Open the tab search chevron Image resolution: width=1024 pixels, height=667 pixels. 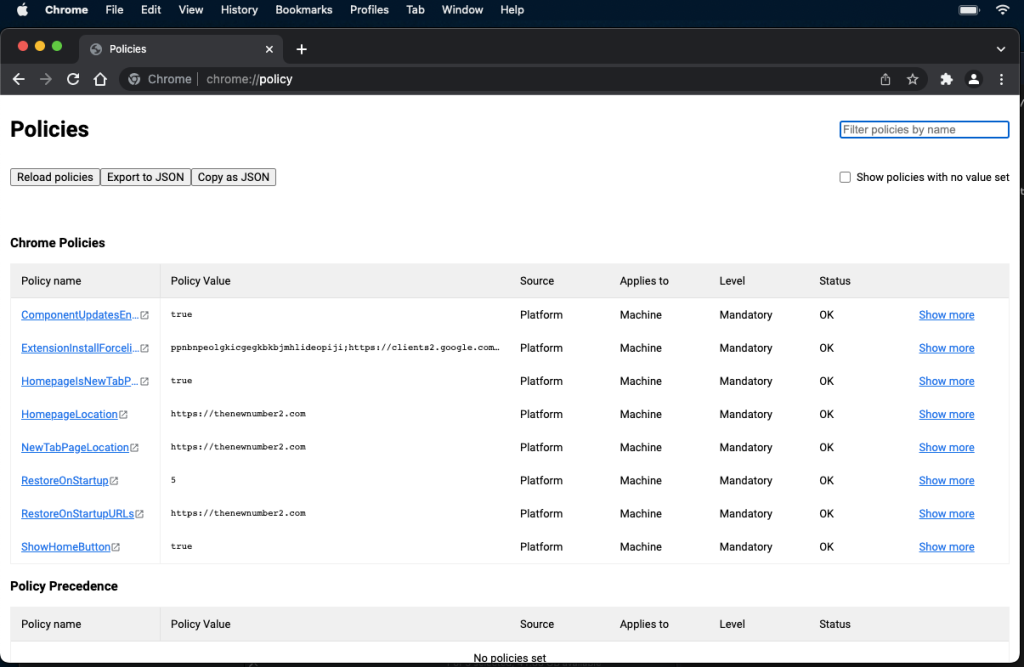point(1000,49)
